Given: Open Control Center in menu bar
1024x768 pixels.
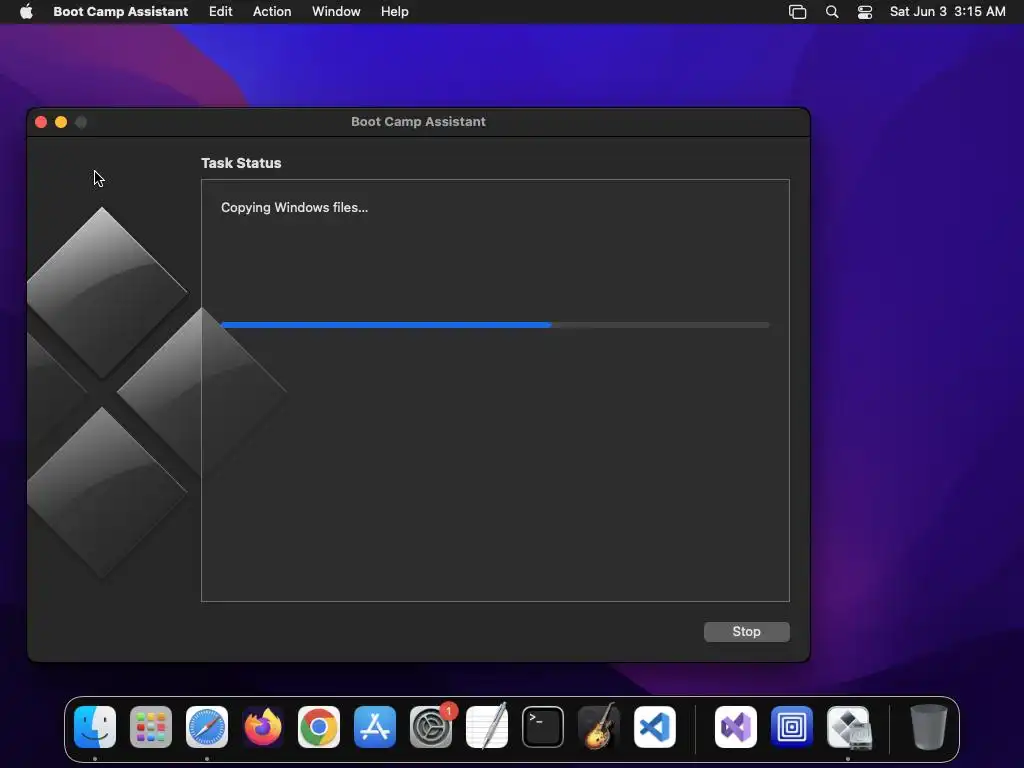Looking at the screenshot, I should [x=865, y=12].
